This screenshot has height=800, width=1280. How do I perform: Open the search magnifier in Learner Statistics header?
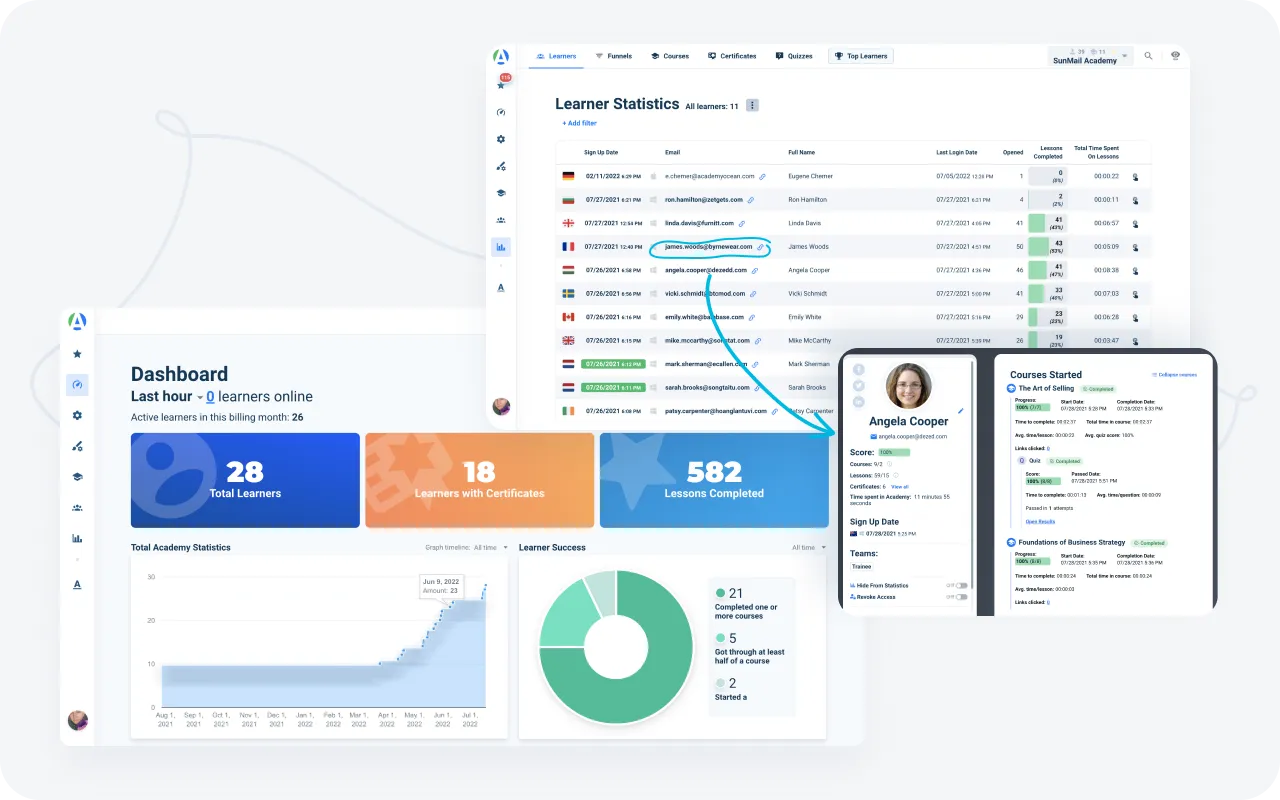(x=1148, y=56)
